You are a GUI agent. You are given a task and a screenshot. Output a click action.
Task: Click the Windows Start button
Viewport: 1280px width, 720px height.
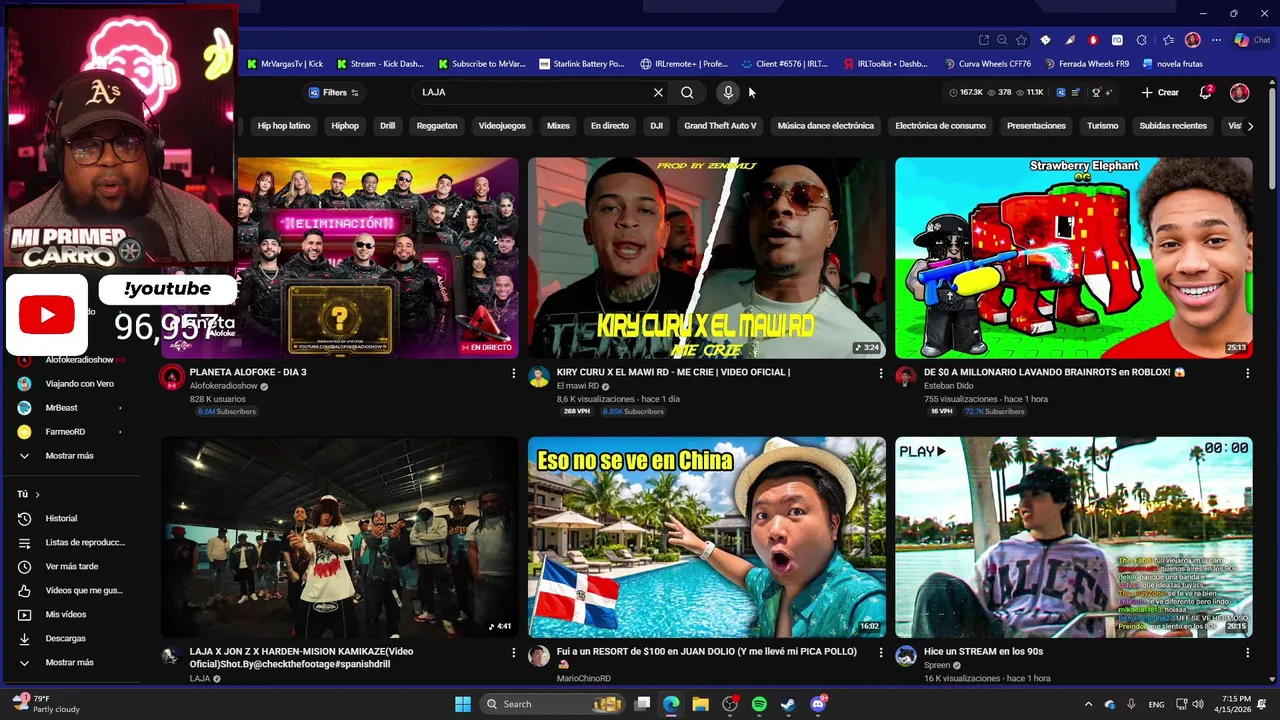(463, 704)
